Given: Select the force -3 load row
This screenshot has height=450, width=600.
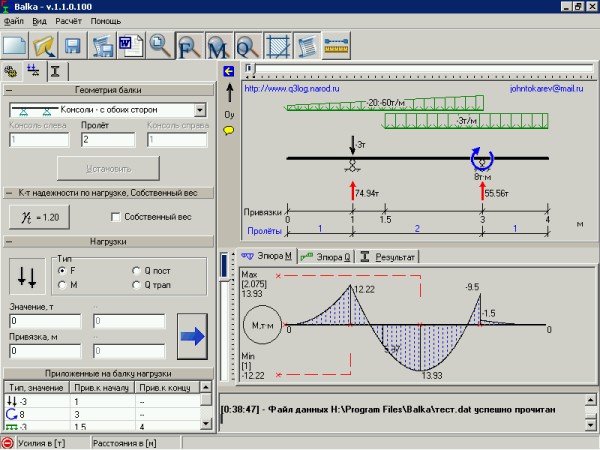Looking at the screenshot, I should pyautogui.click(x=102, y=401).
